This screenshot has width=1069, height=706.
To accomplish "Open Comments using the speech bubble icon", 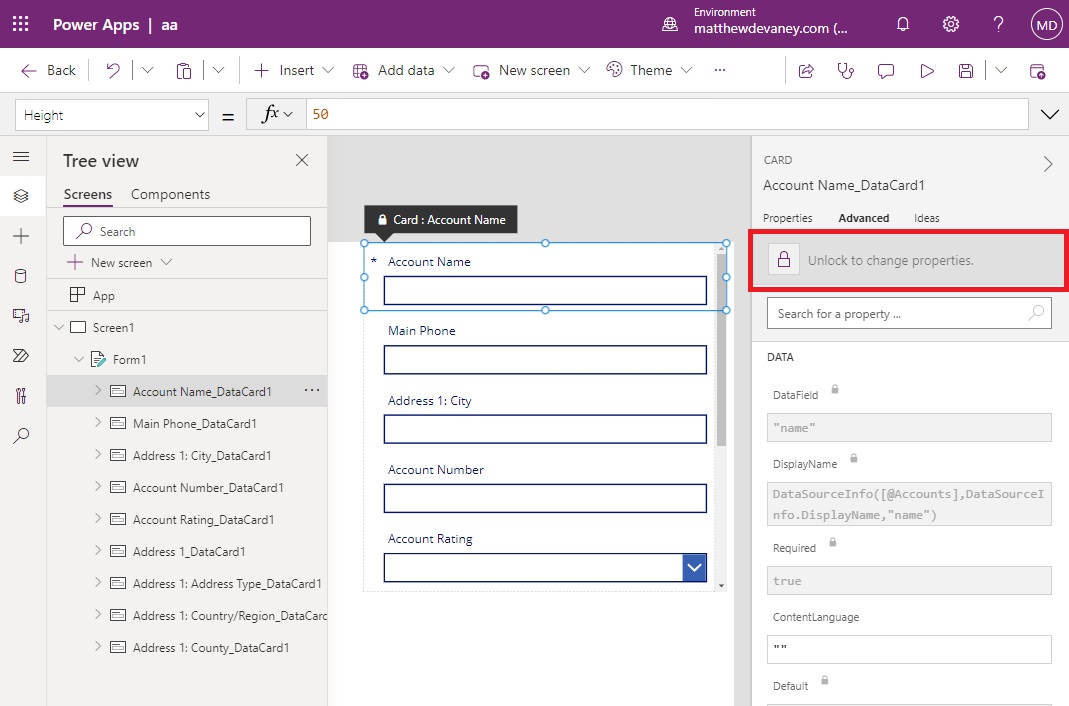I will coord(887,70).
